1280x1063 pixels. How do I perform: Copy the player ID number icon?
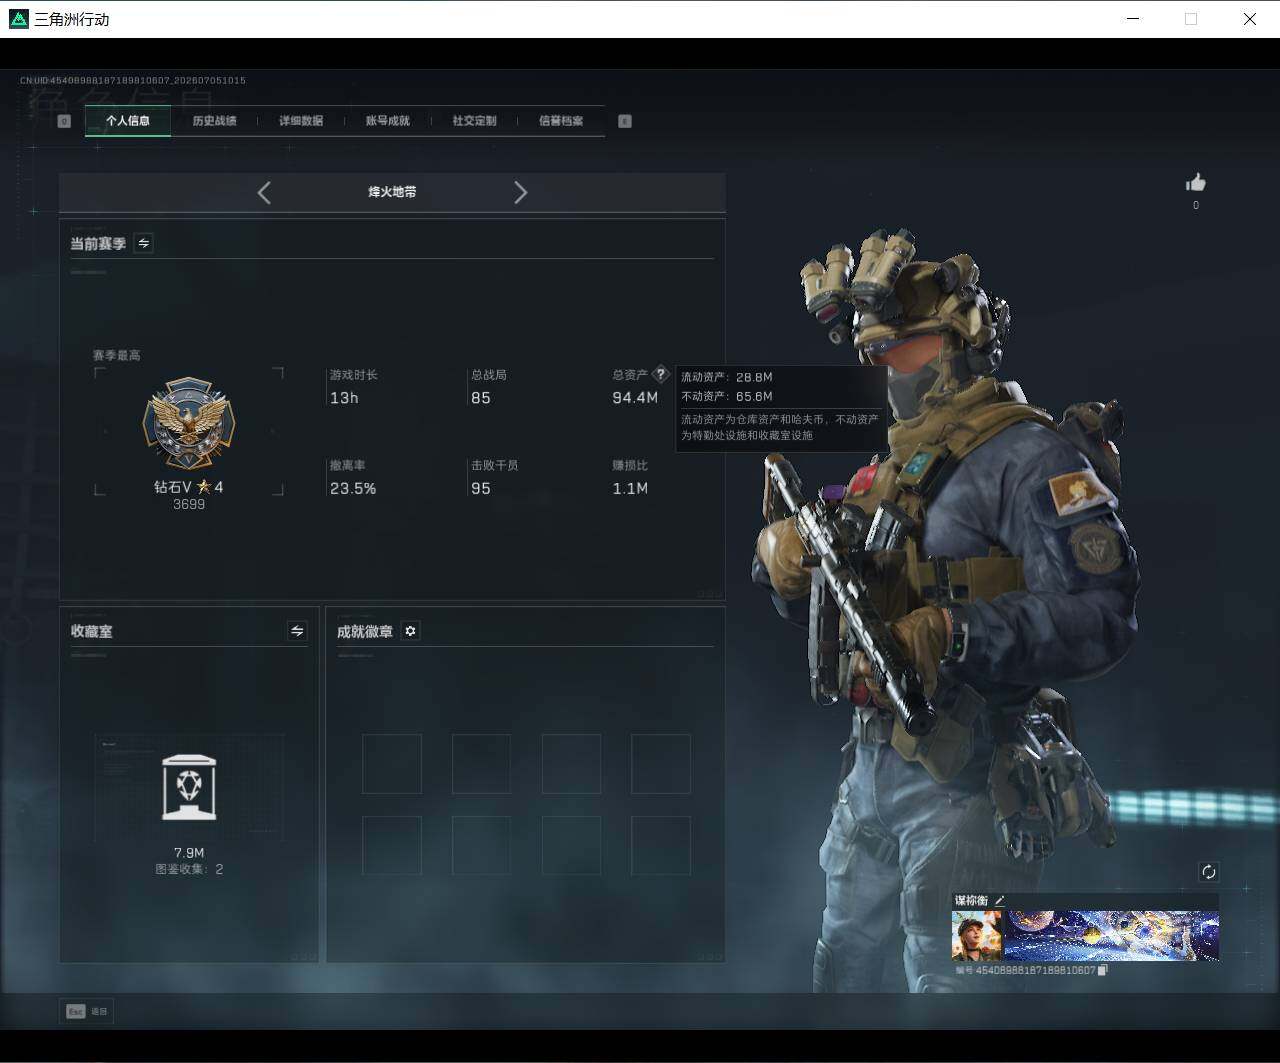1103,970
